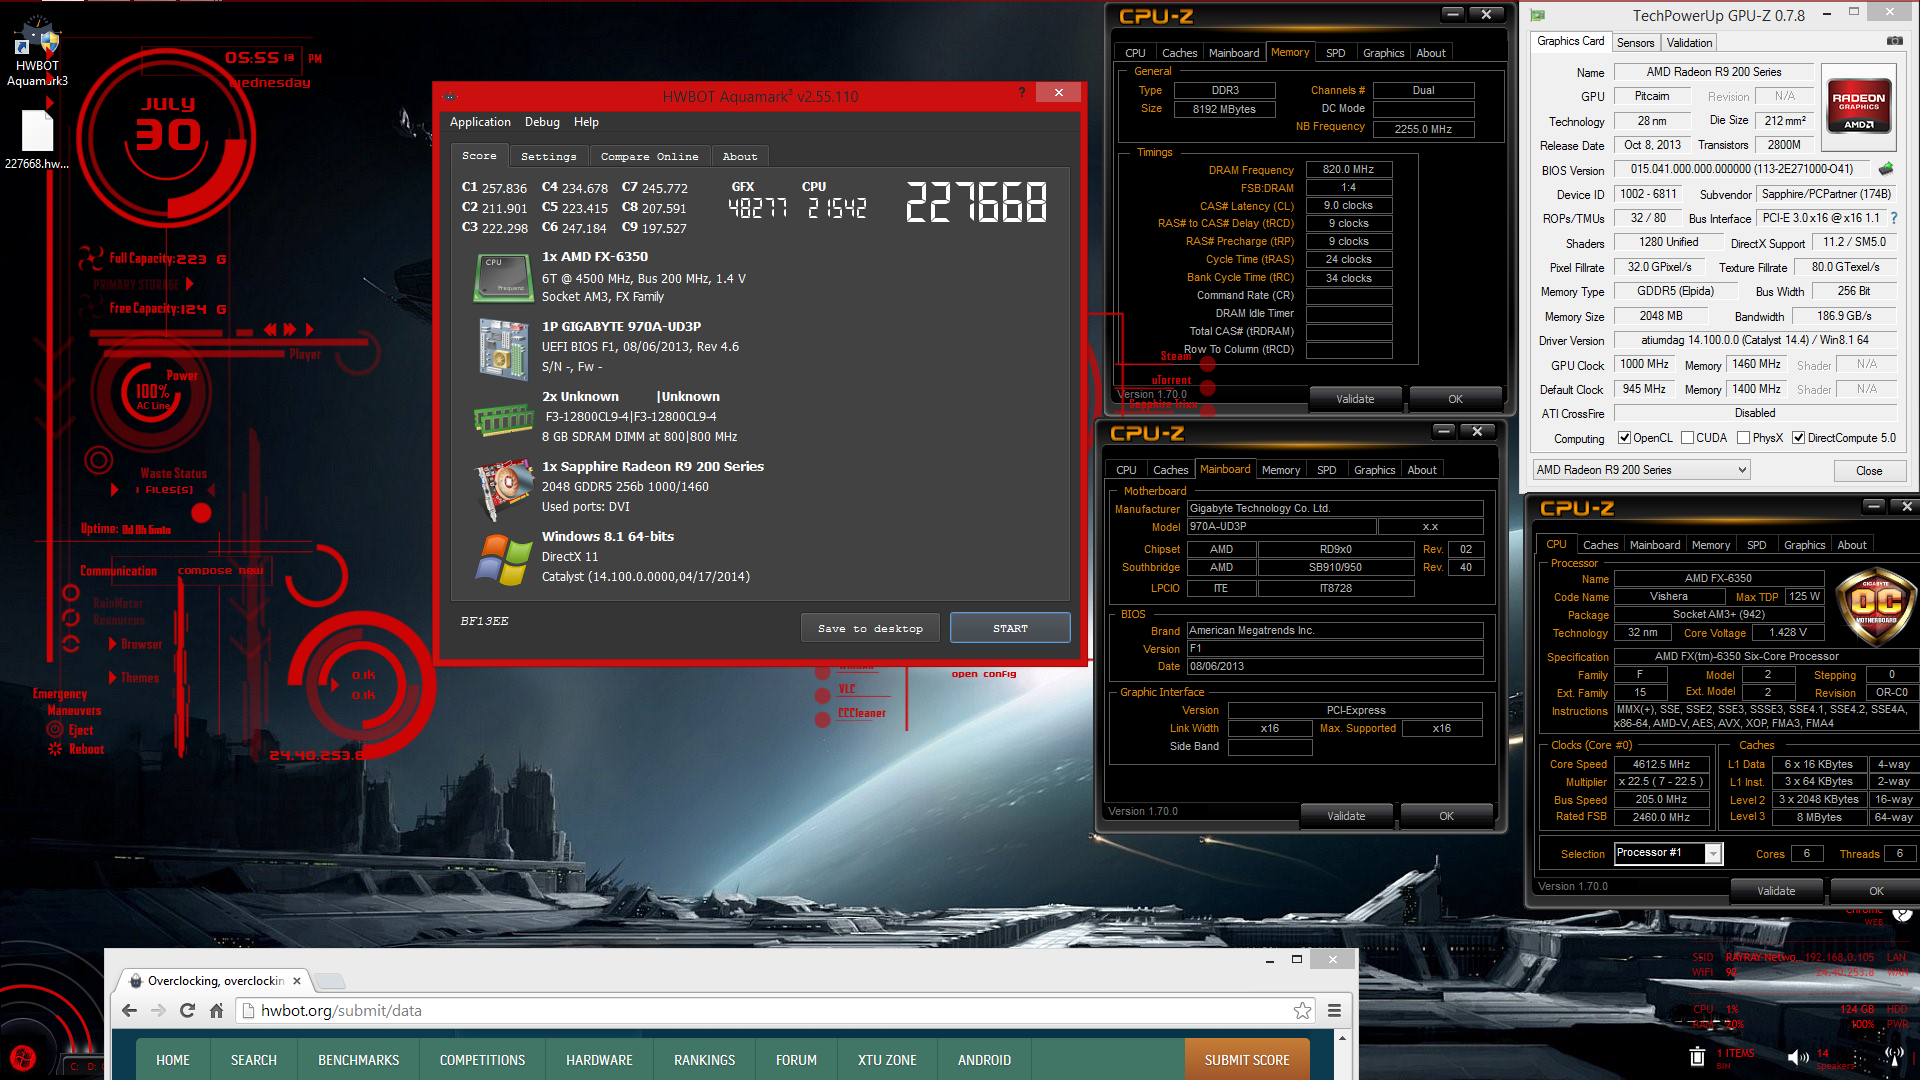Open the About tab in Aquamark

pos(740,156)
